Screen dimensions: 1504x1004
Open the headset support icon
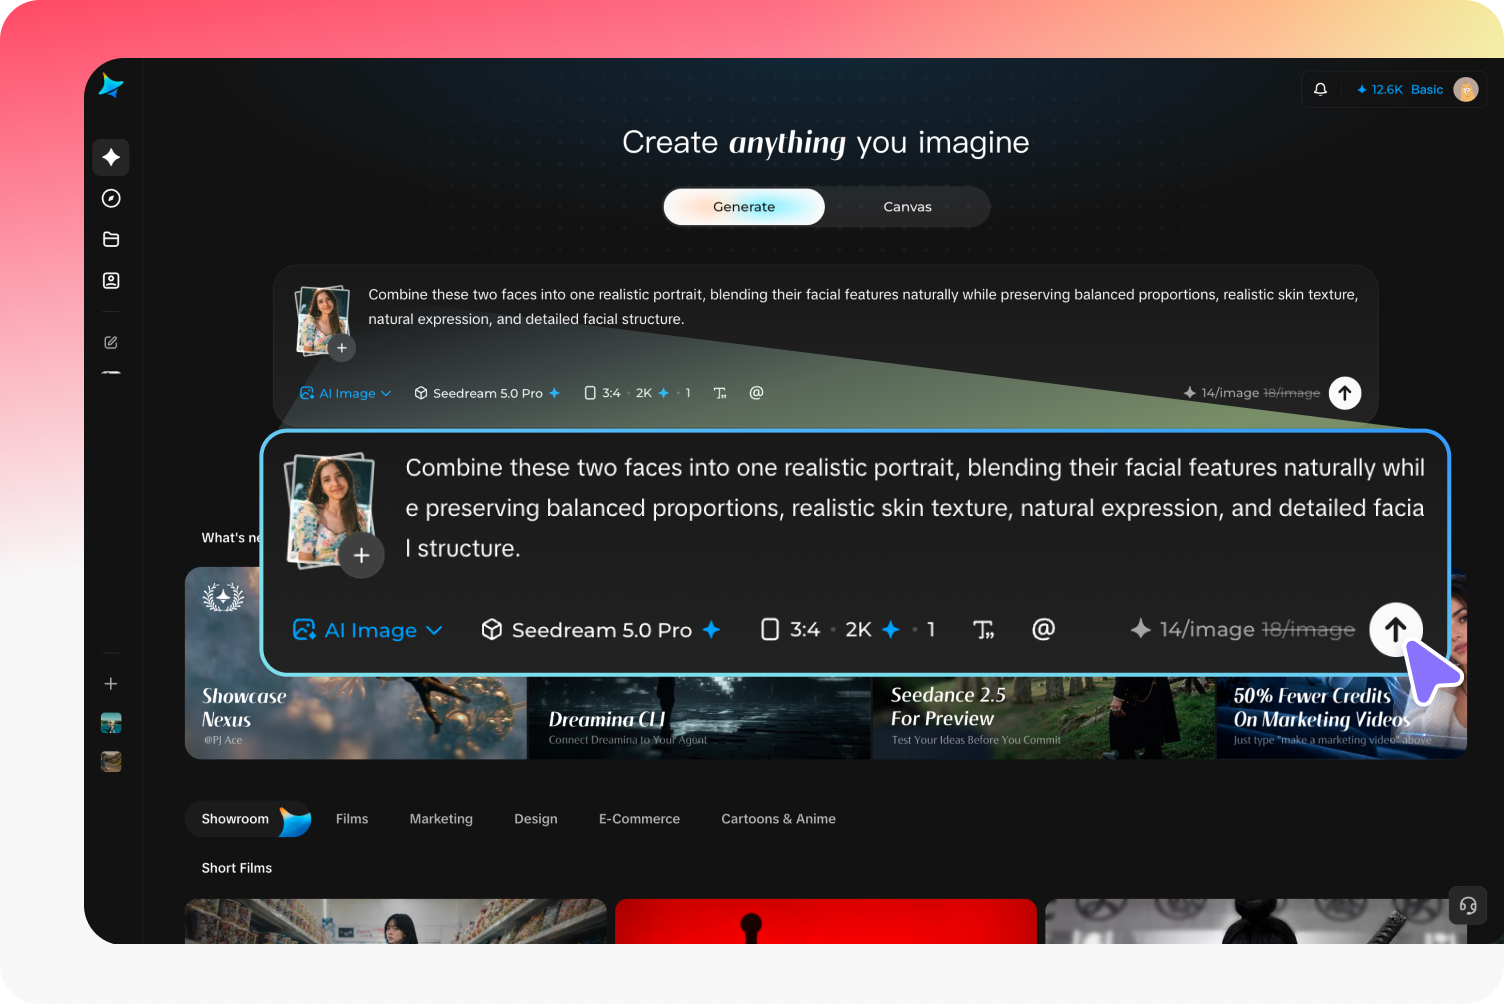(1468, 905)
